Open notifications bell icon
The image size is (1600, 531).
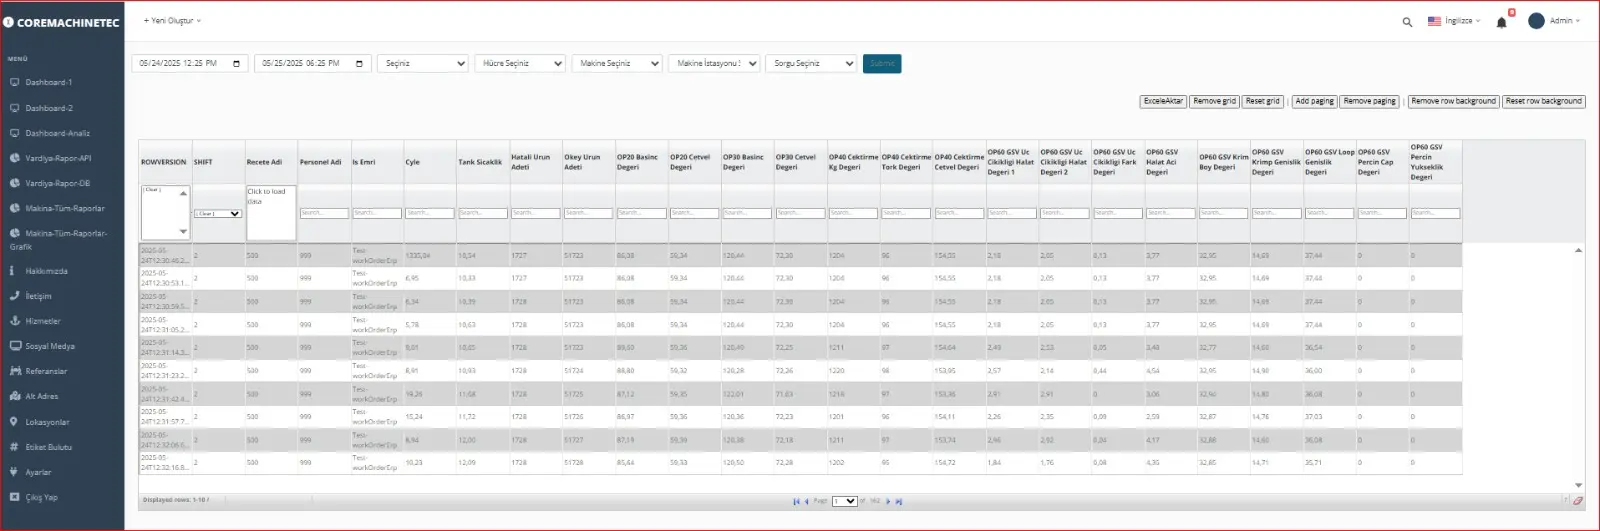(x=1501, y=22)
